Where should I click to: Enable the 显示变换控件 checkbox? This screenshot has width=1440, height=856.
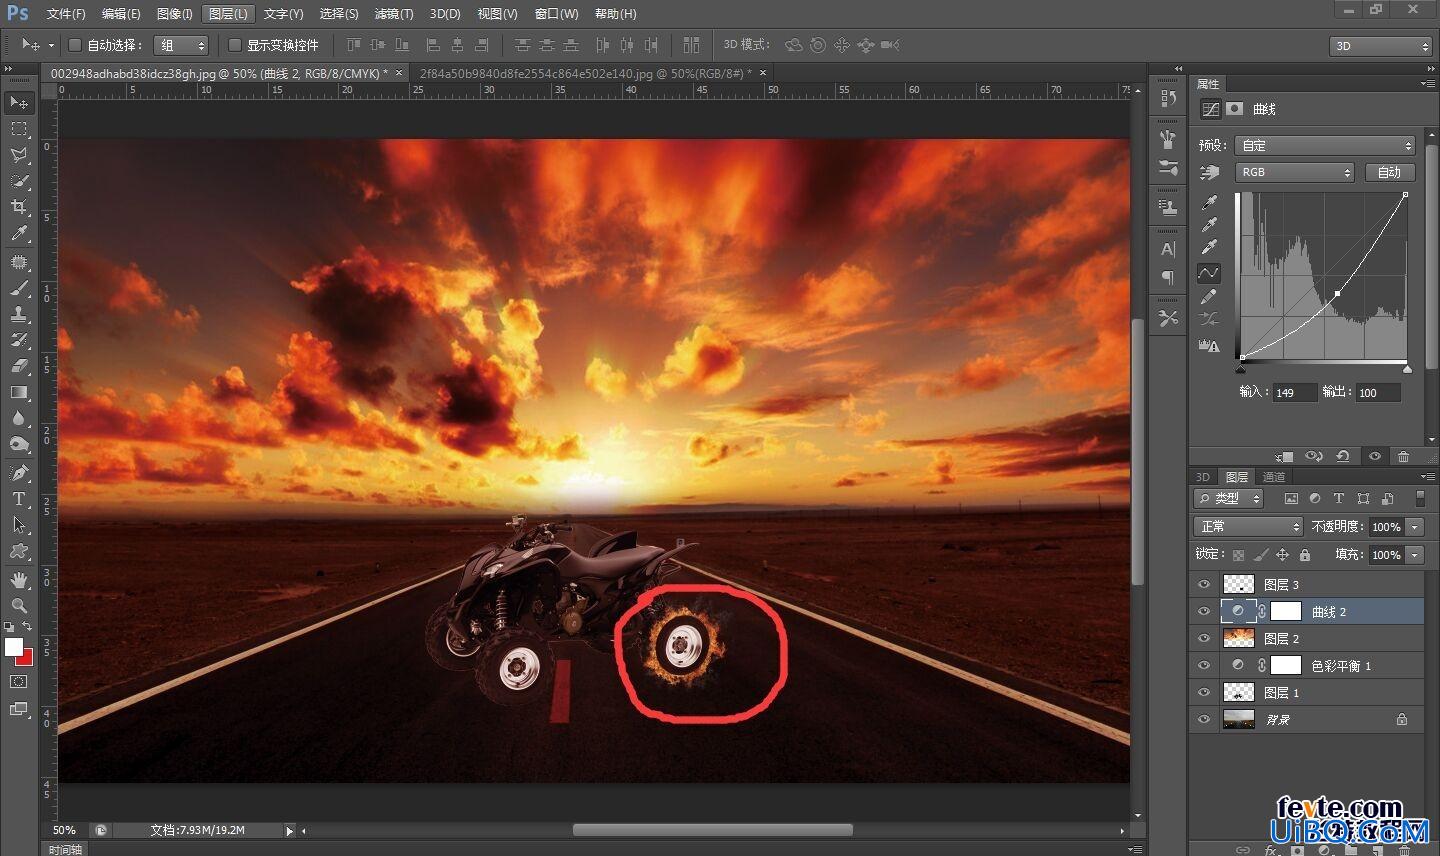pos(235,45)
